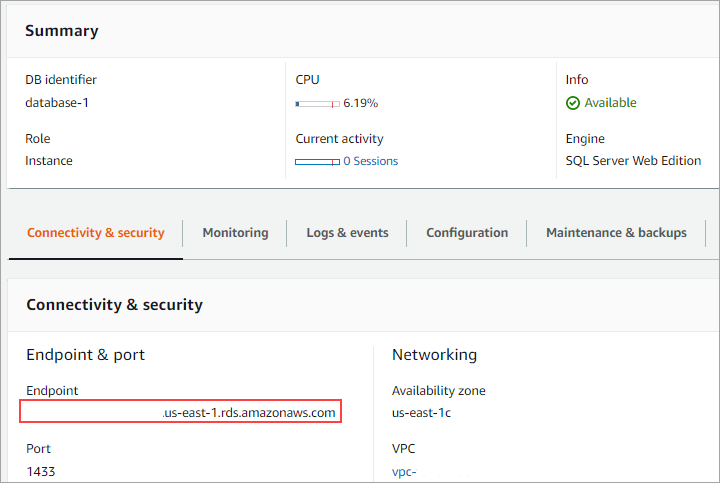This screenshot has height=483, width=720.
Task: Click the Networking heading
Action: [x=434, y=354]
